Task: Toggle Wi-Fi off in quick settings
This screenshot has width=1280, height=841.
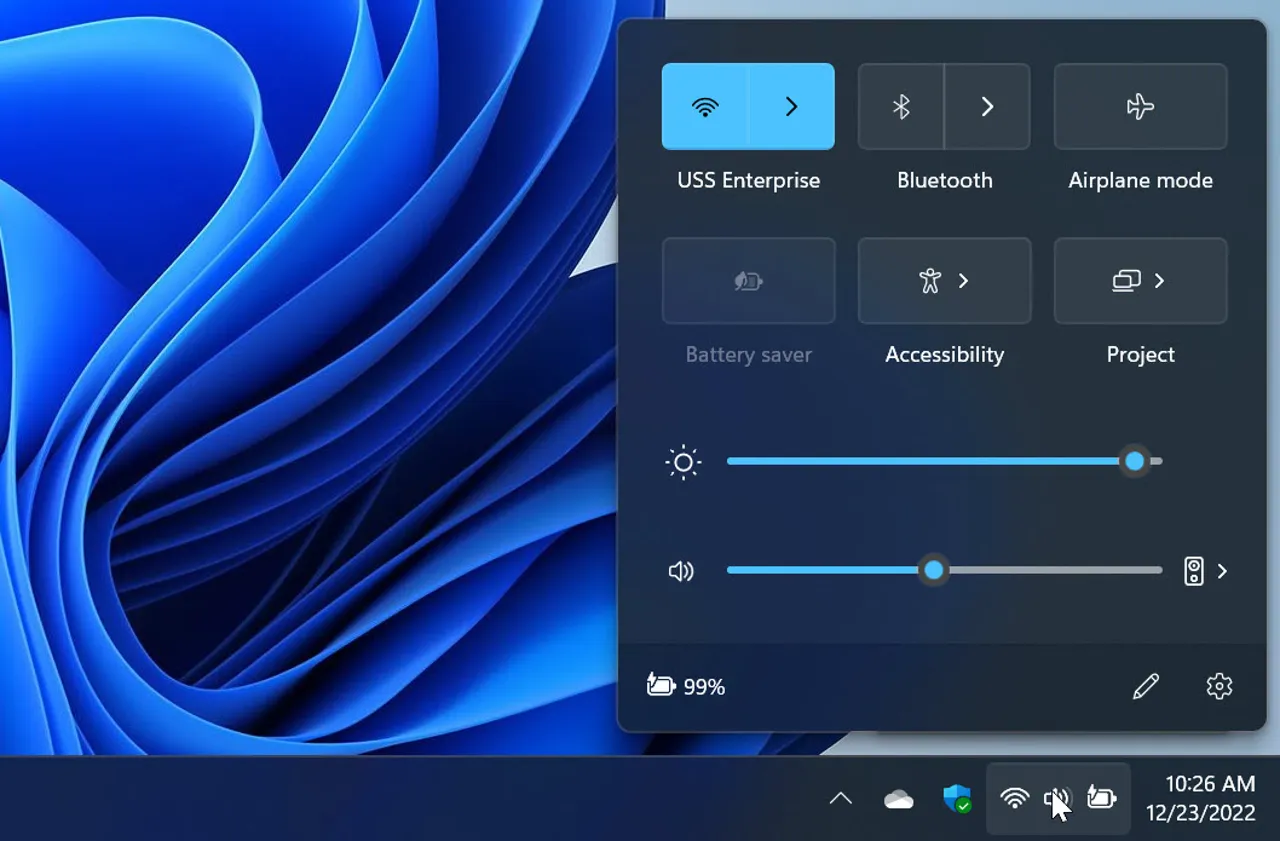Action: pos(705,107)
